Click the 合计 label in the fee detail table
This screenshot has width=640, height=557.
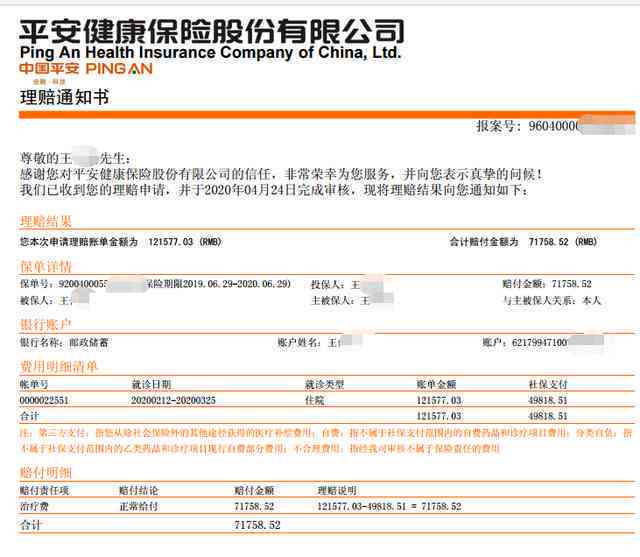click(x=29, y=416)
